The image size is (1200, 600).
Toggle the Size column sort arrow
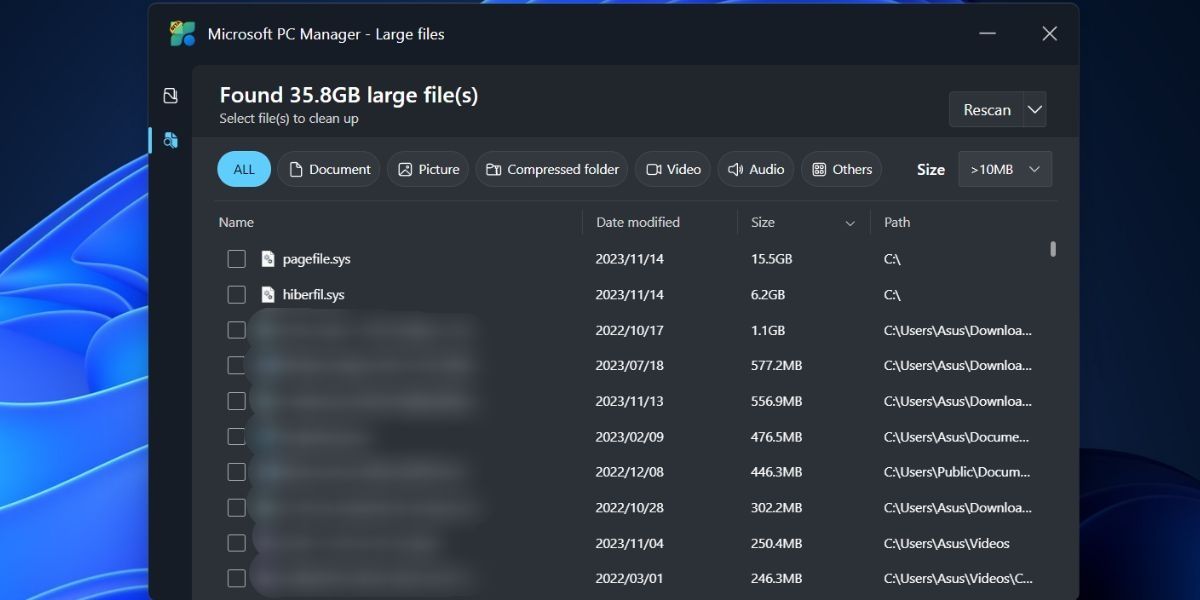click(849, 222)
